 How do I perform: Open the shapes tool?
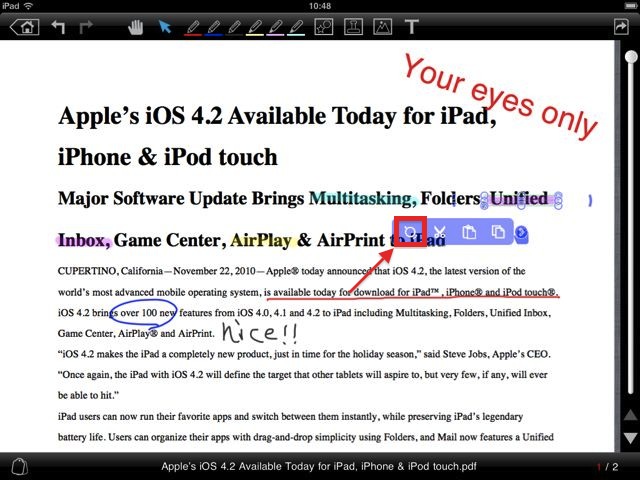click(324, 27)
